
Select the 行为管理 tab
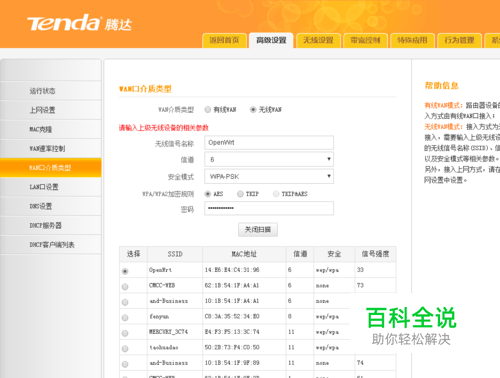[459, 40]
